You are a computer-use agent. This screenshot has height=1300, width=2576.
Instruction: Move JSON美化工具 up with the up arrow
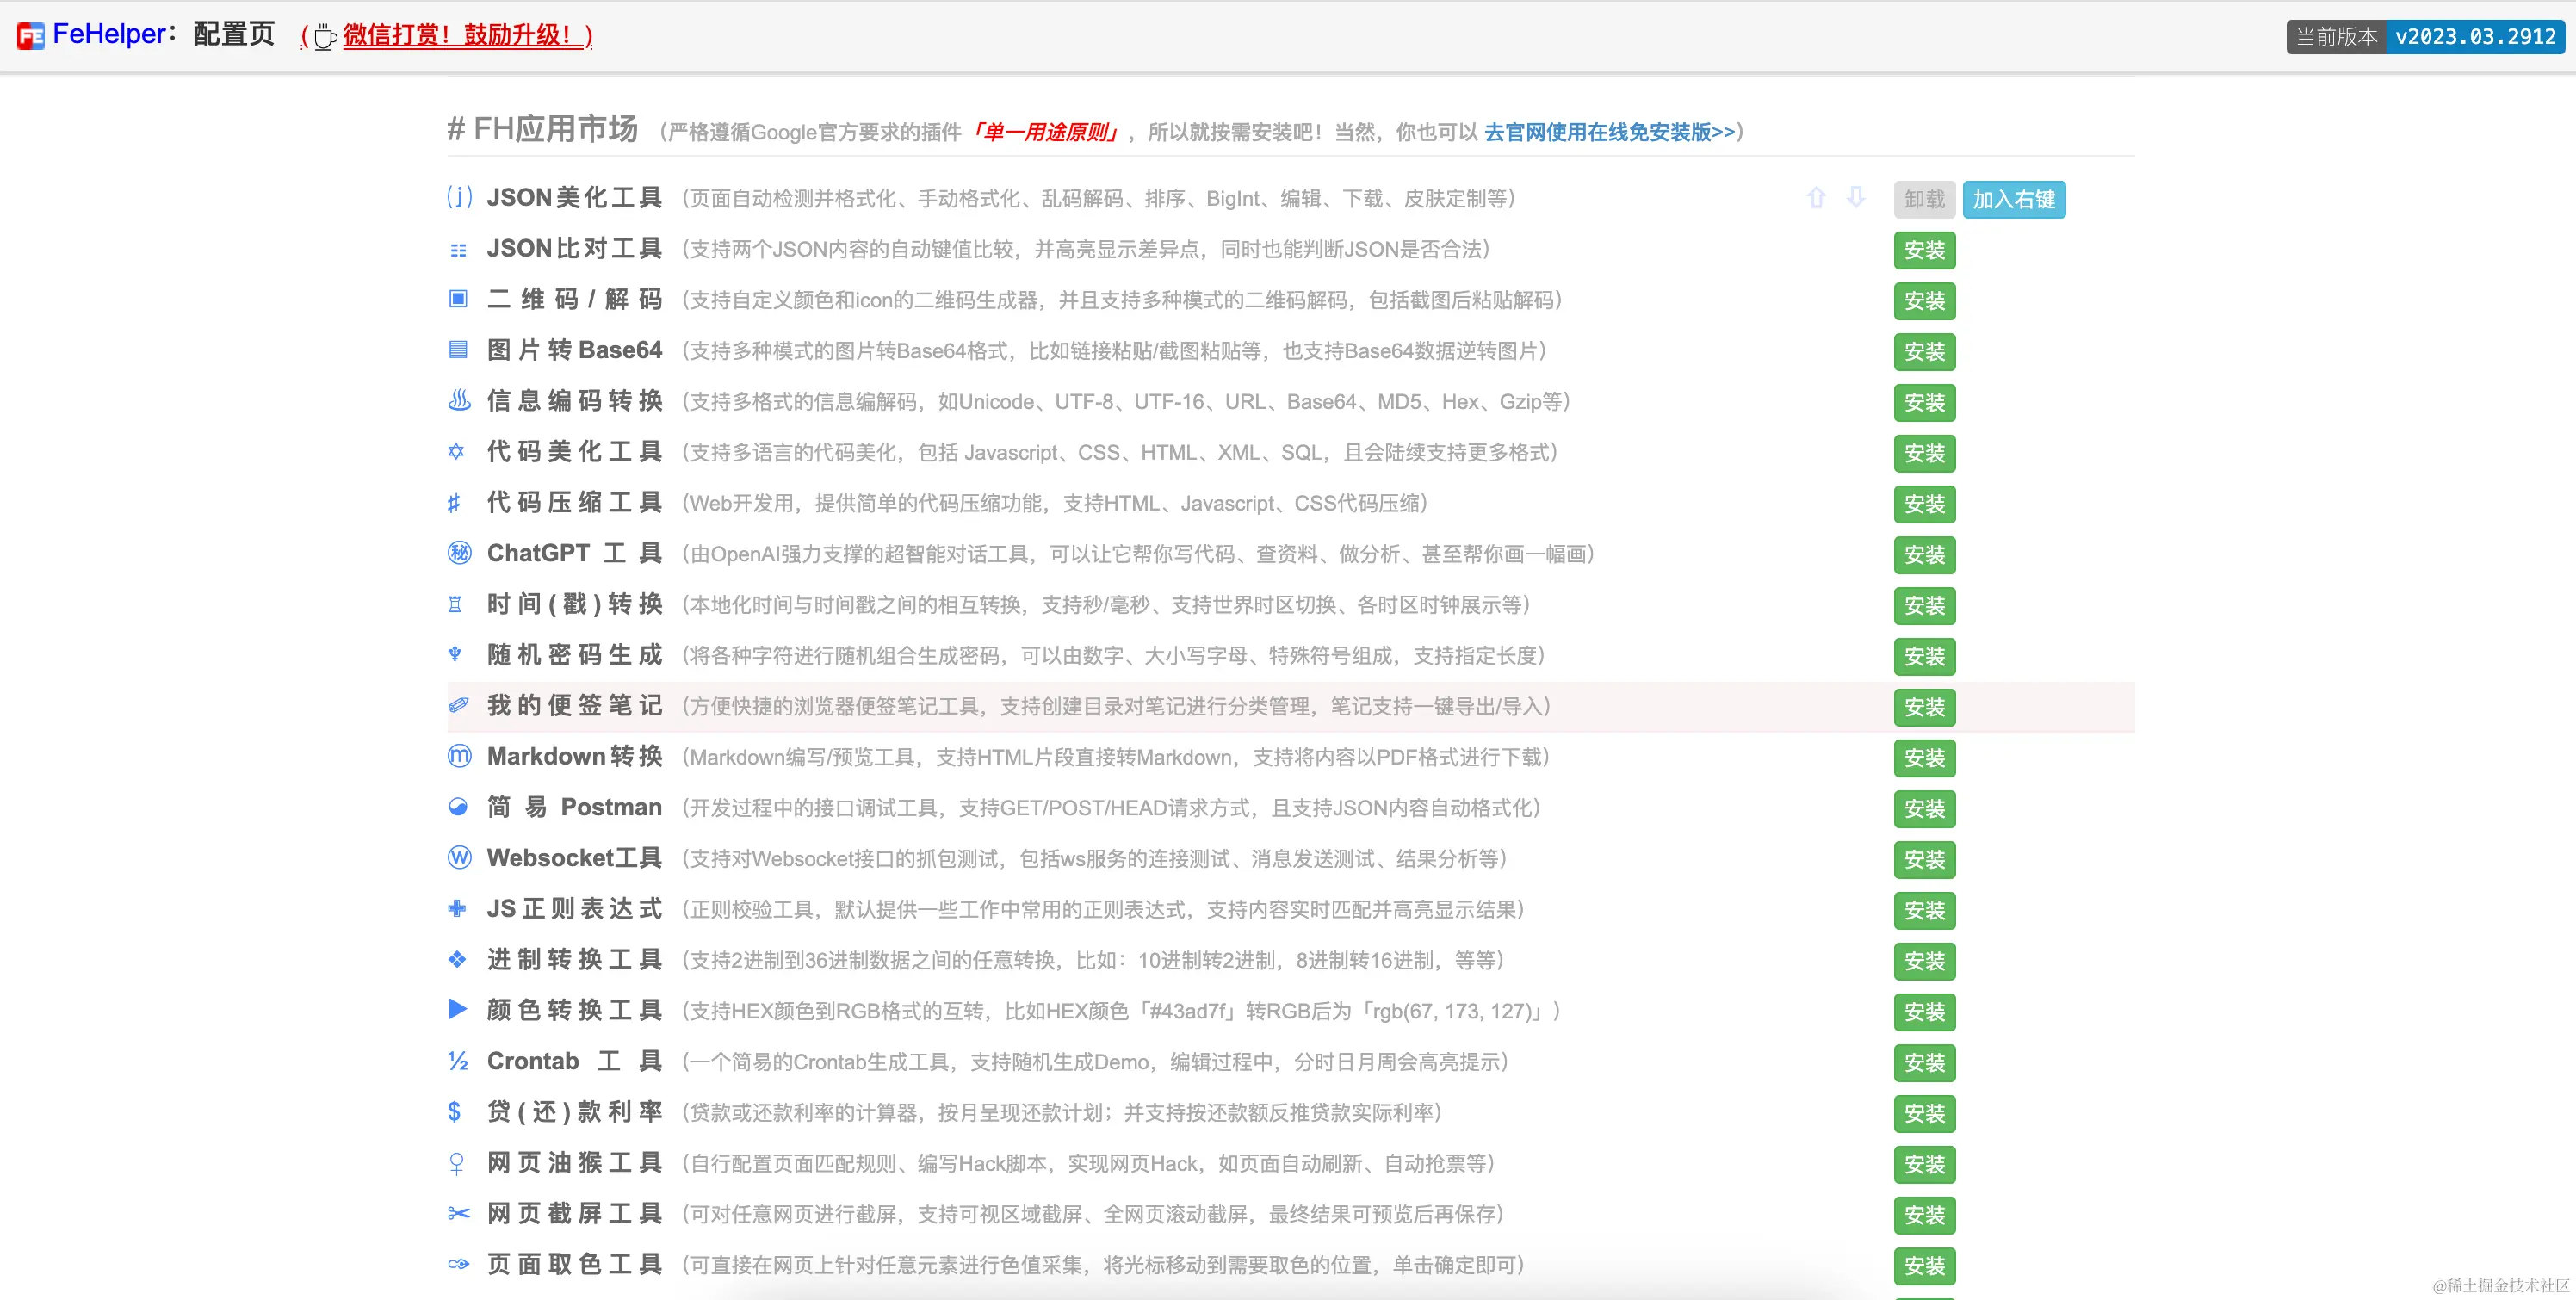1816,198
